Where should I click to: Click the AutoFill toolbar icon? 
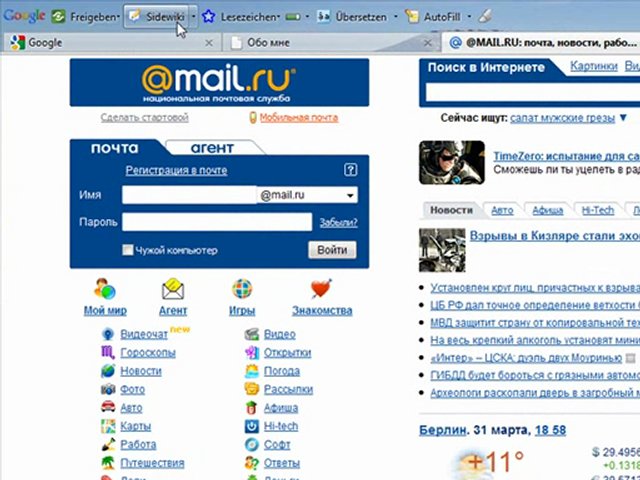[x=412, y=17]
